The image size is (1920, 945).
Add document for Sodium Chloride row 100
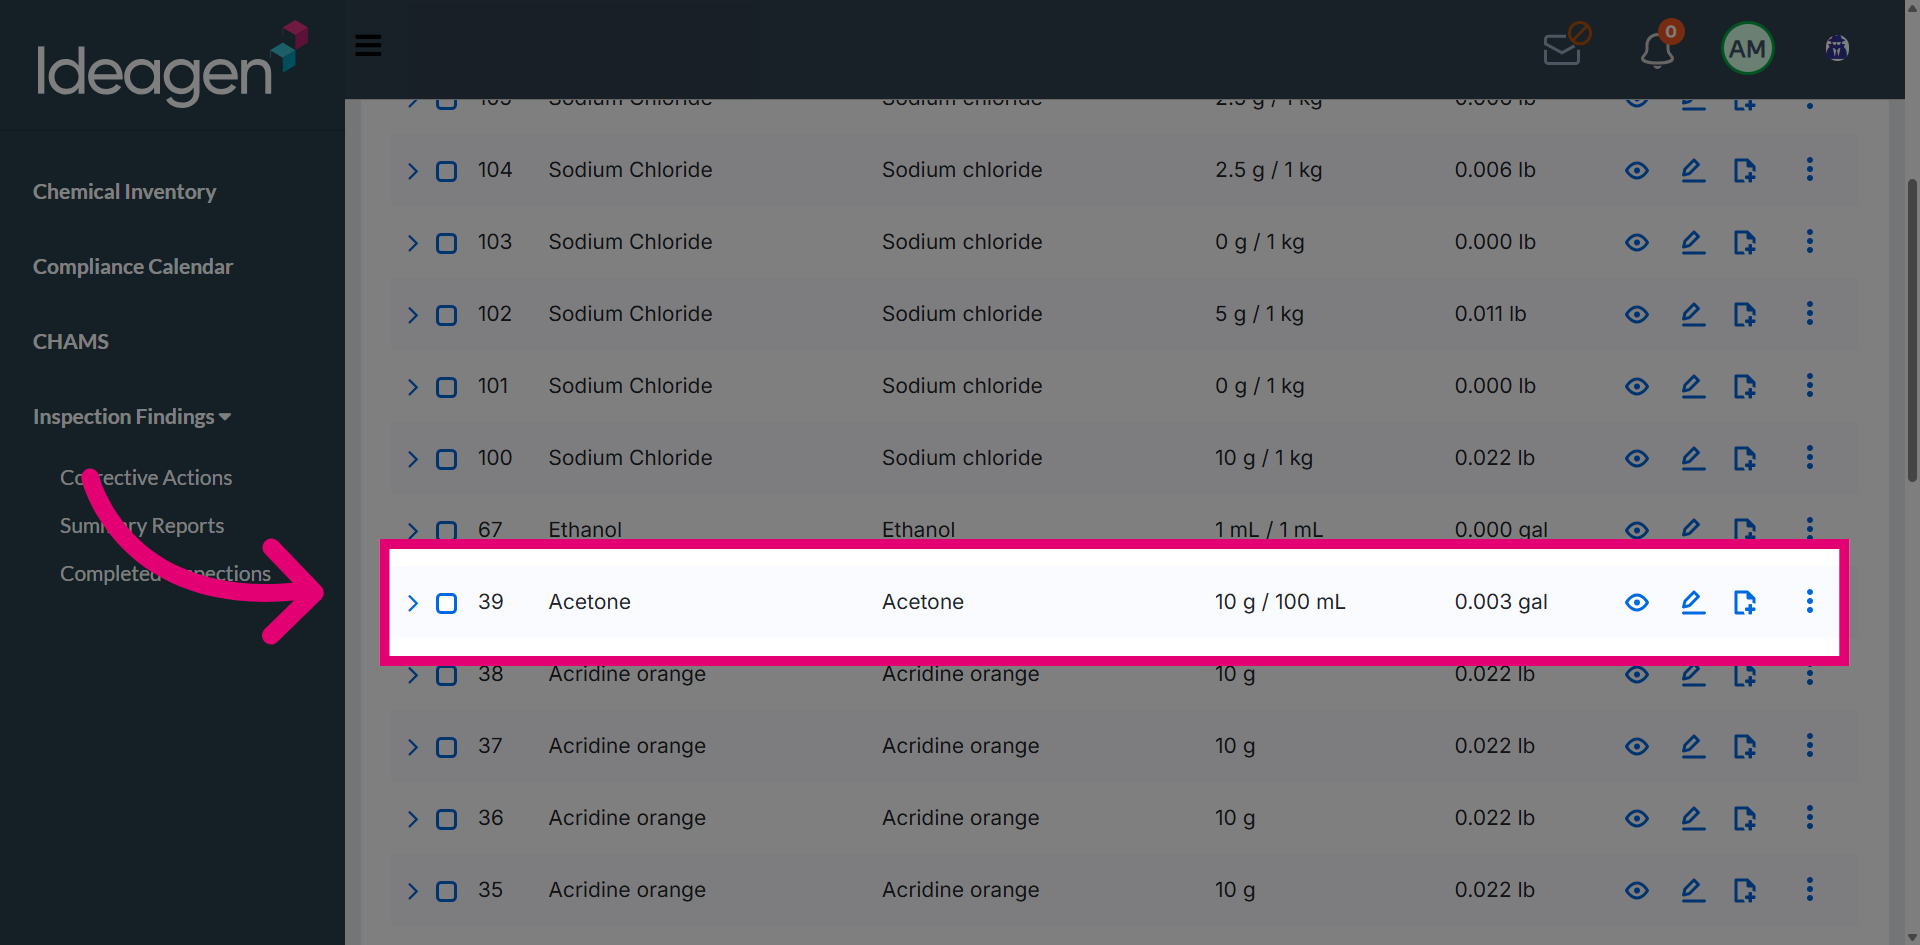click(x=1745, y=458)
